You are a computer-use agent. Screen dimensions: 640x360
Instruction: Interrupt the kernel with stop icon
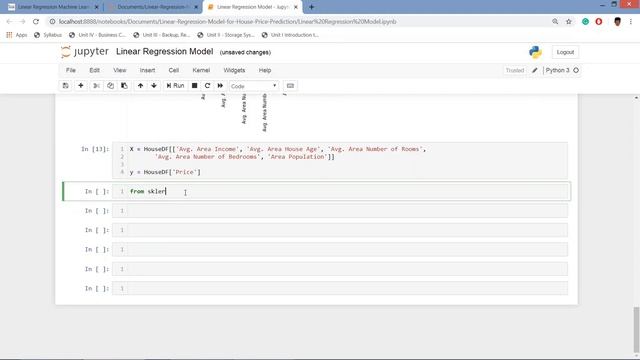(195, 86)
